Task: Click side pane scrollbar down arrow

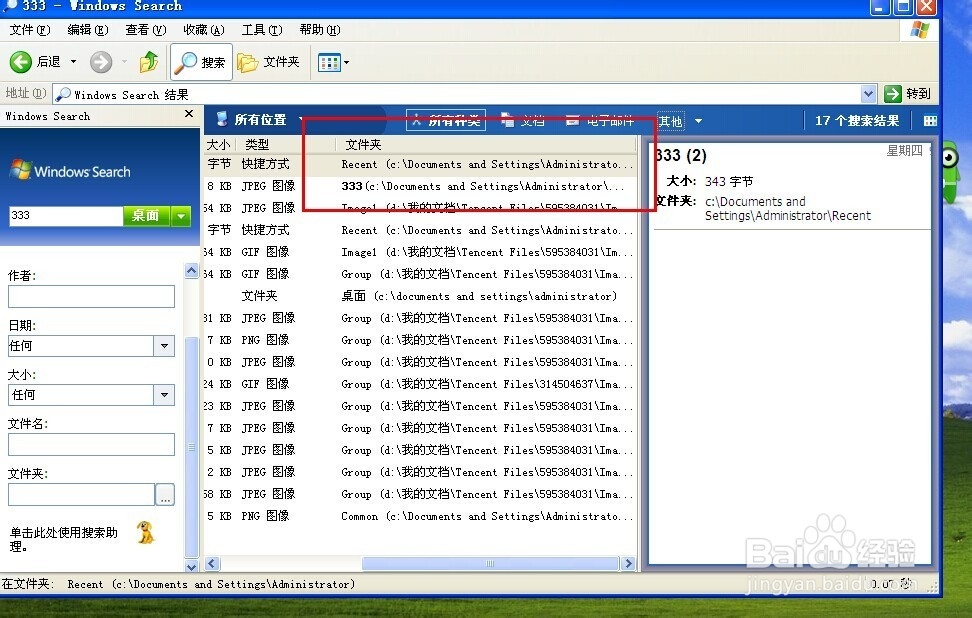Action: click(x=192, y=566)
